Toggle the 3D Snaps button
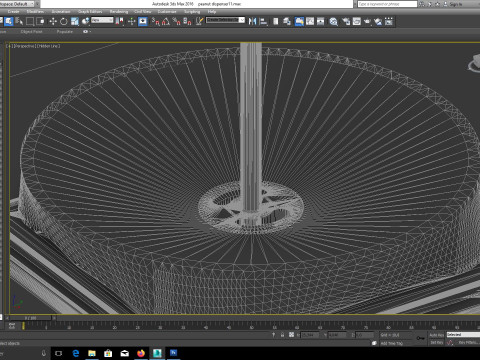The image size is (480, 360). click(156, 22)
